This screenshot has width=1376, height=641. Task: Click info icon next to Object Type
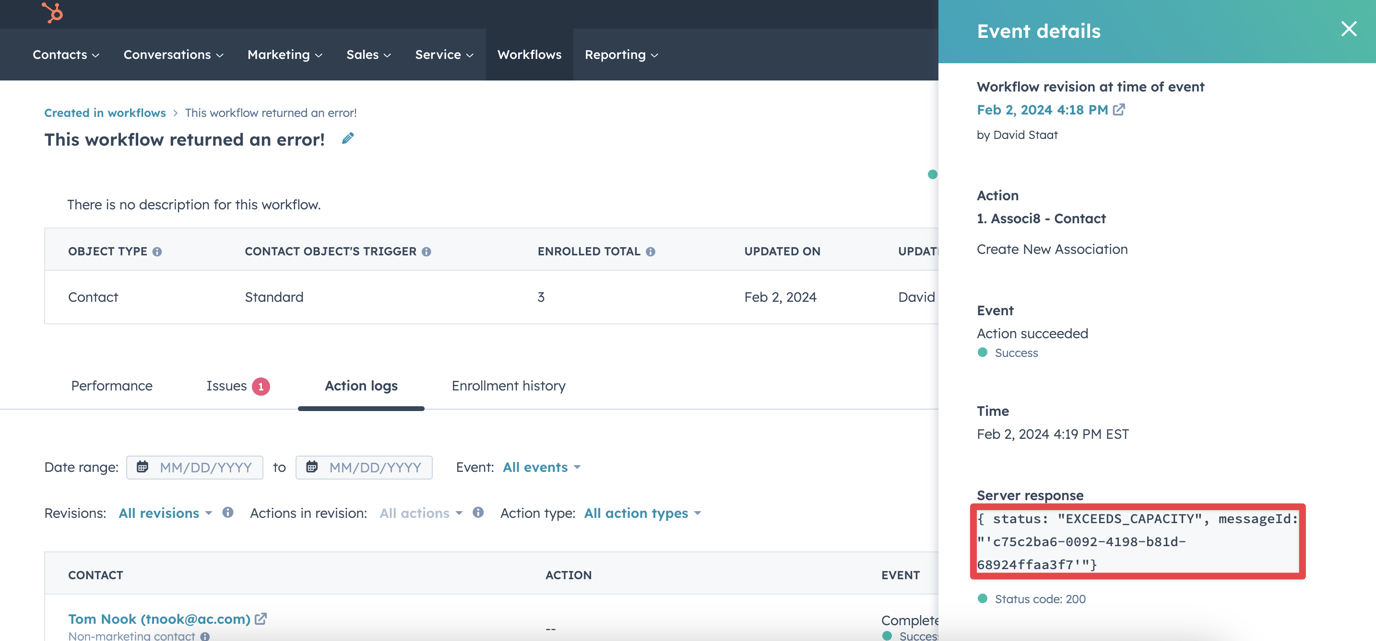157,252
